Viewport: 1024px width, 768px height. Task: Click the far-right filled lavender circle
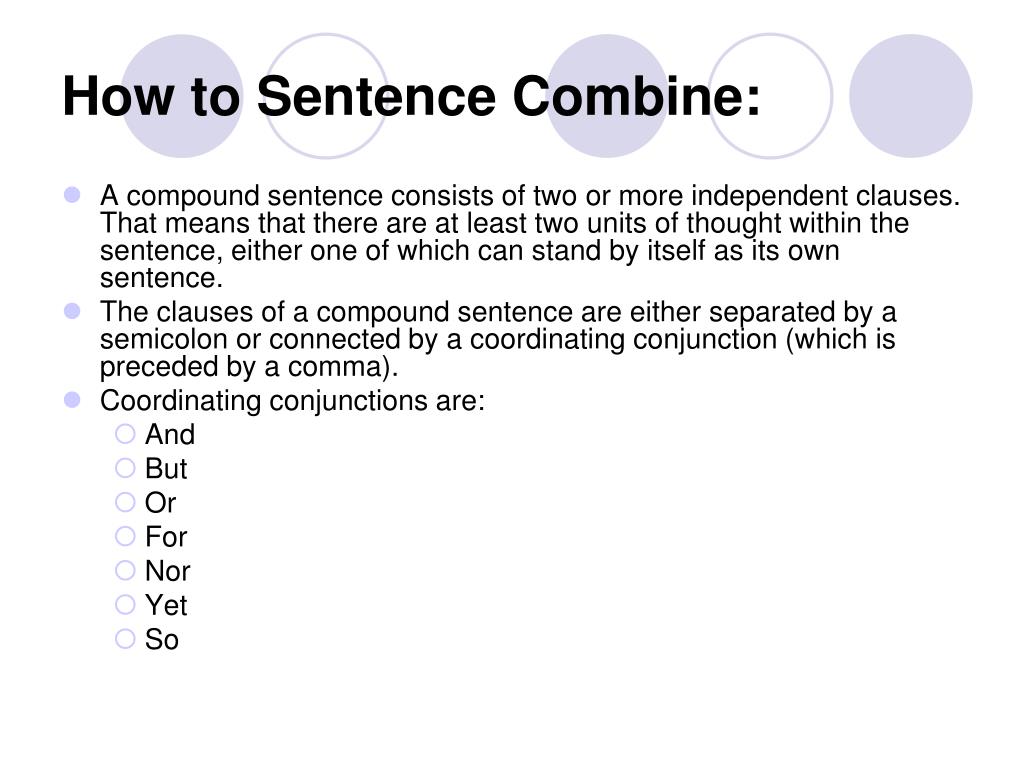[910, 96]
